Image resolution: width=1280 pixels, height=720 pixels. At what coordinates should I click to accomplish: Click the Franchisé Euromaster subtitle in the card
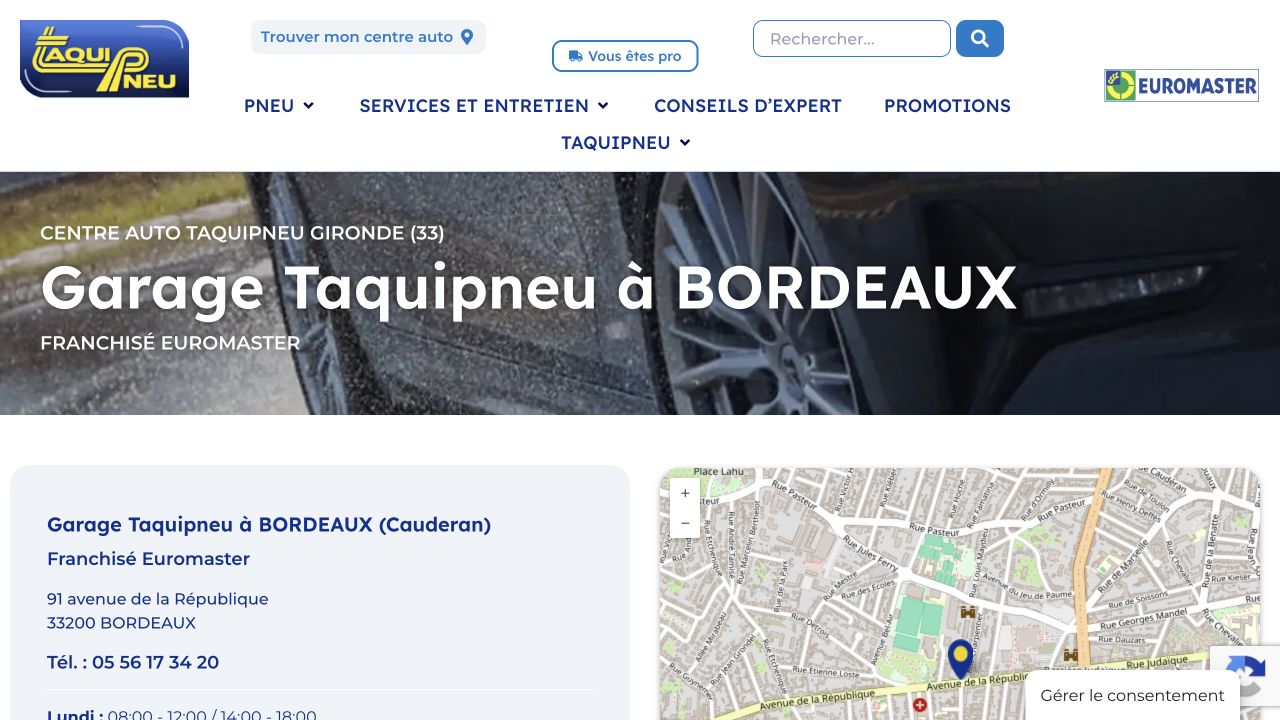148,559
